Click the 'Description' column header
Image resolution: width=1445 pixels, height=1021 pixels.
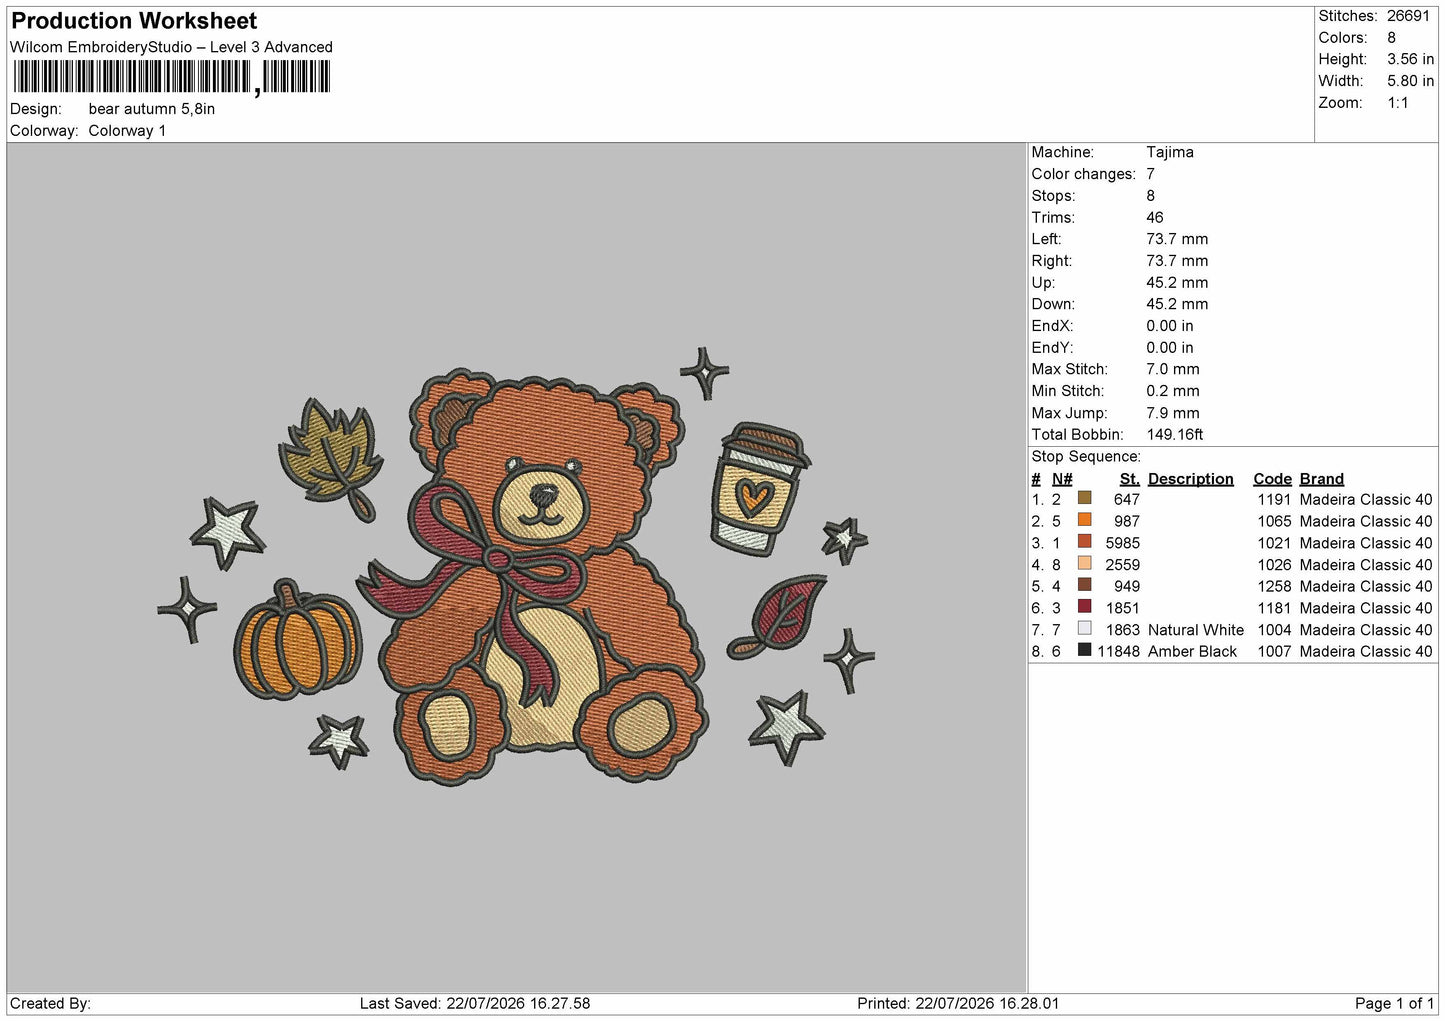(x=1191, y=479)
